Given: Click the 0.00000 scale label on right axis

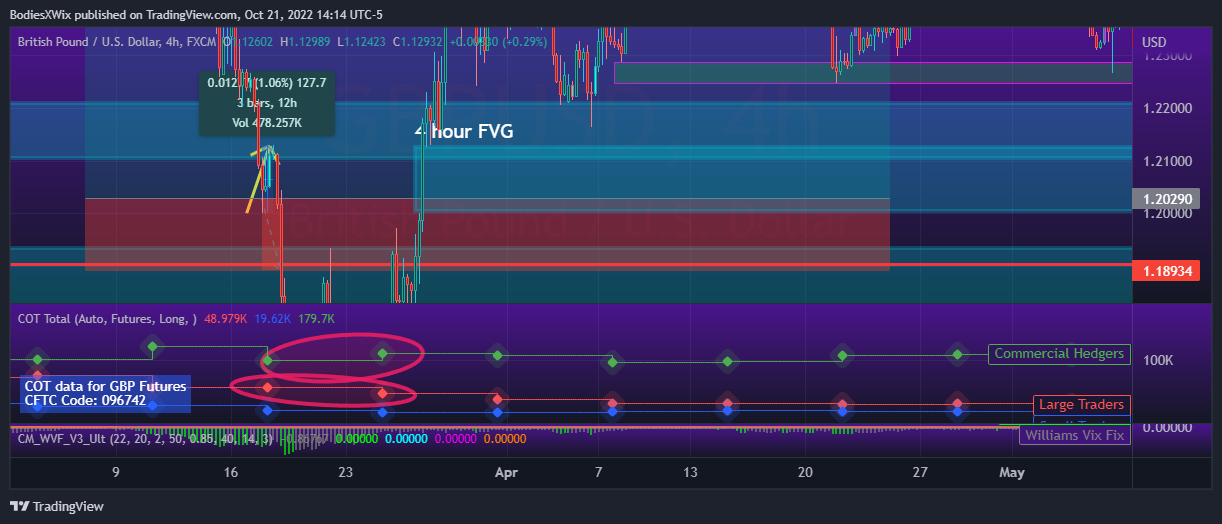Looking at the screenshot, I should (x=1167, y=428).
